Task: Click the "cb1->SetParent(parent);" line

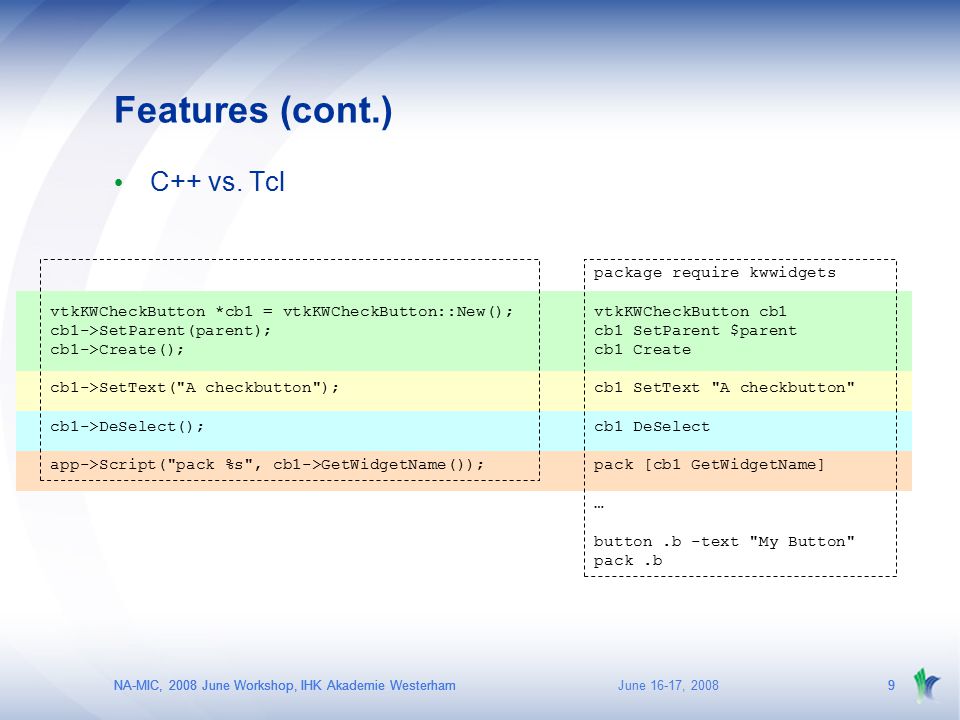Action: pos(160,331)
